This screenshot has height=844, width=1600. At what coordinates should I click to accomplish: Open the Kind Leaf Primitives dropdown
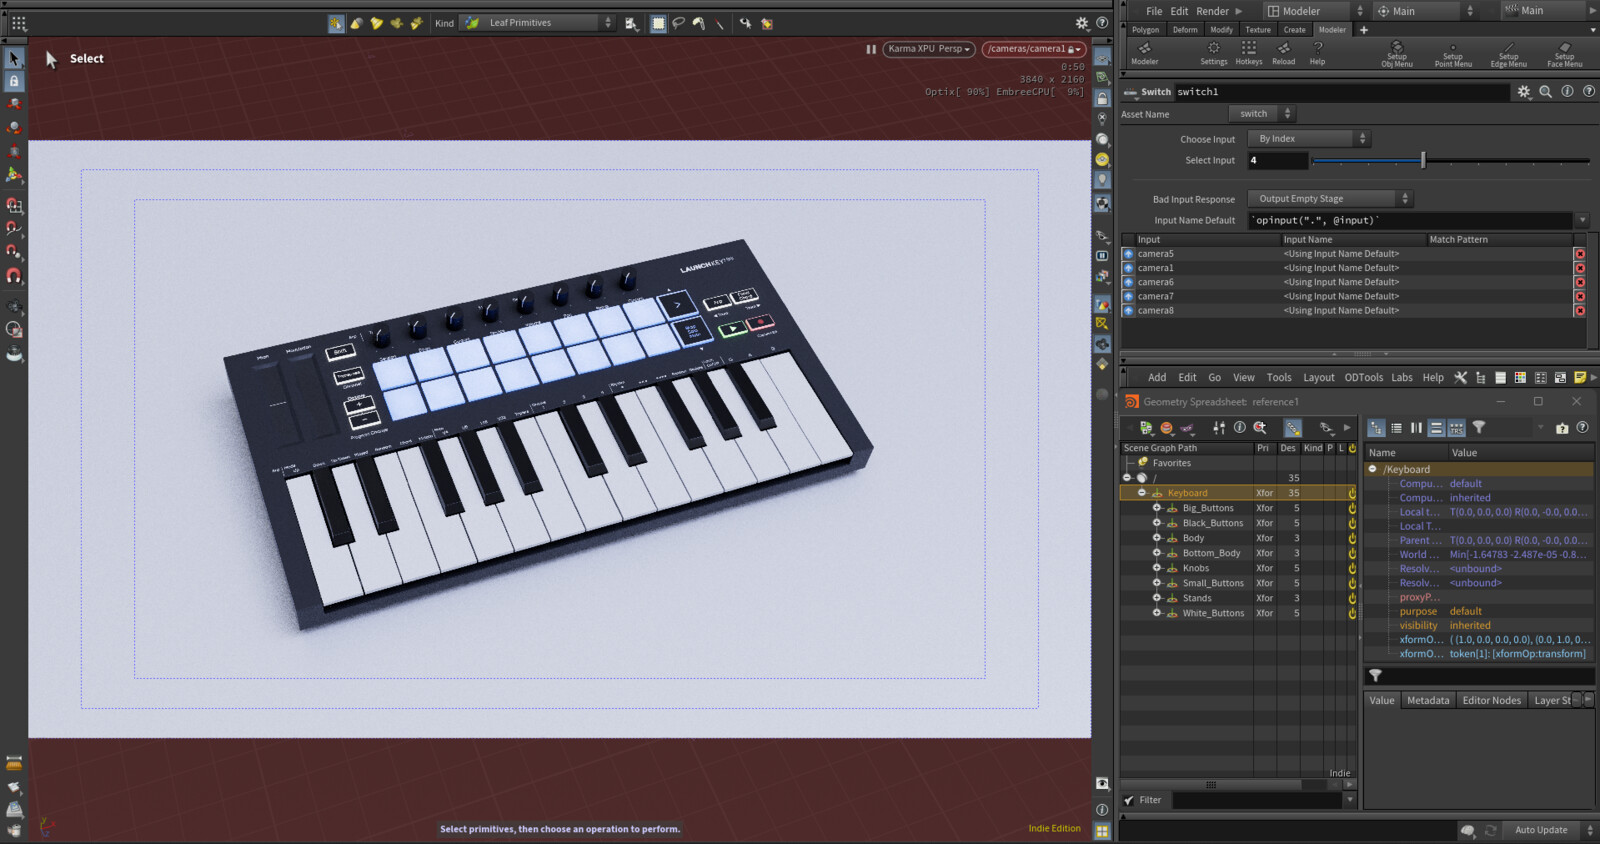coord(538,23)
